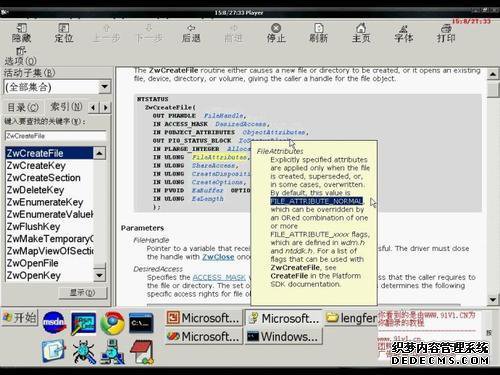The height and width of the screenshot is (375, 500).
Task: Switch to the Microsoft... help viewer taskbar button
Action: [x=284, y=318]
